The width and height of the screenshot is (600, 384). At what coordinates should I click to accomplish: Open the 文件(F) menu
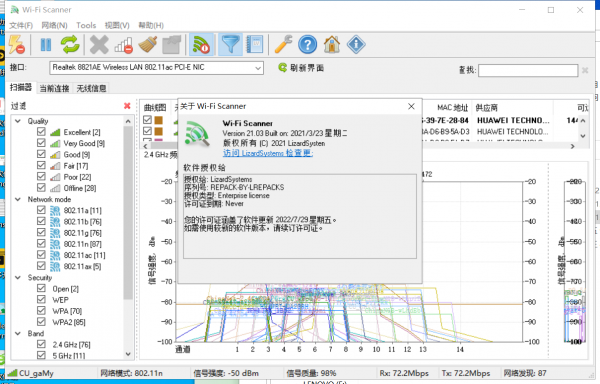pos(21,25)
